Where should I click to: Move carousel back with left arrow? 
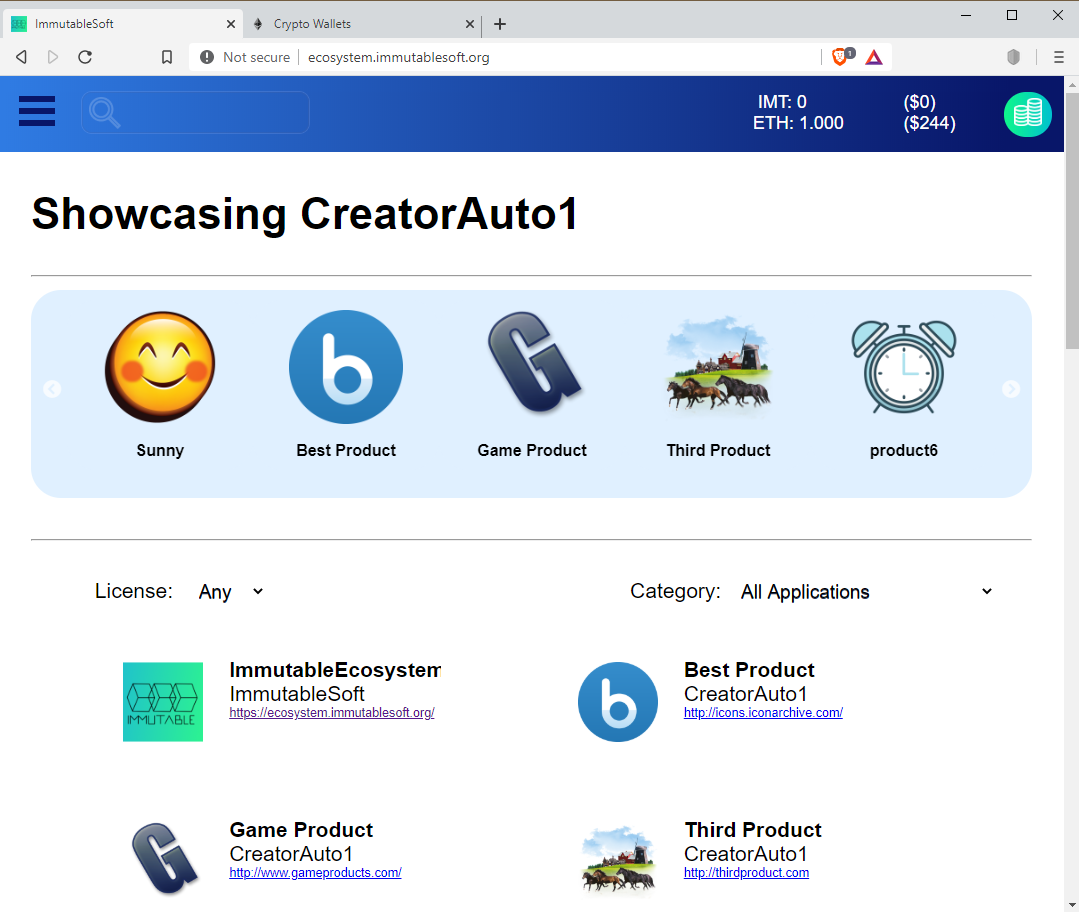pos(52,389)
